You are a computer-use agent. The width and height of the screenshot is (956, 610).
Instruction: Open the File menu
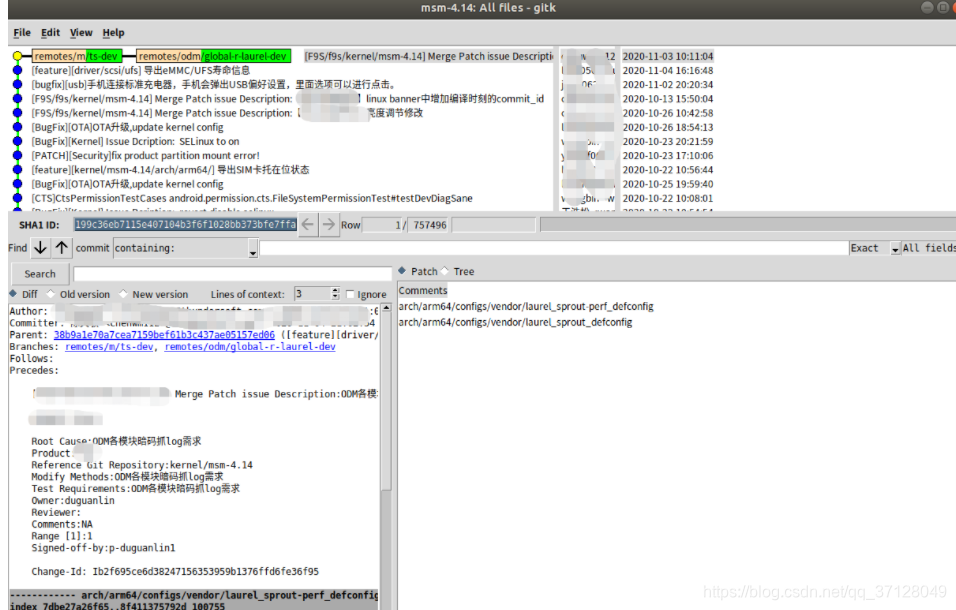pos(21,33)
